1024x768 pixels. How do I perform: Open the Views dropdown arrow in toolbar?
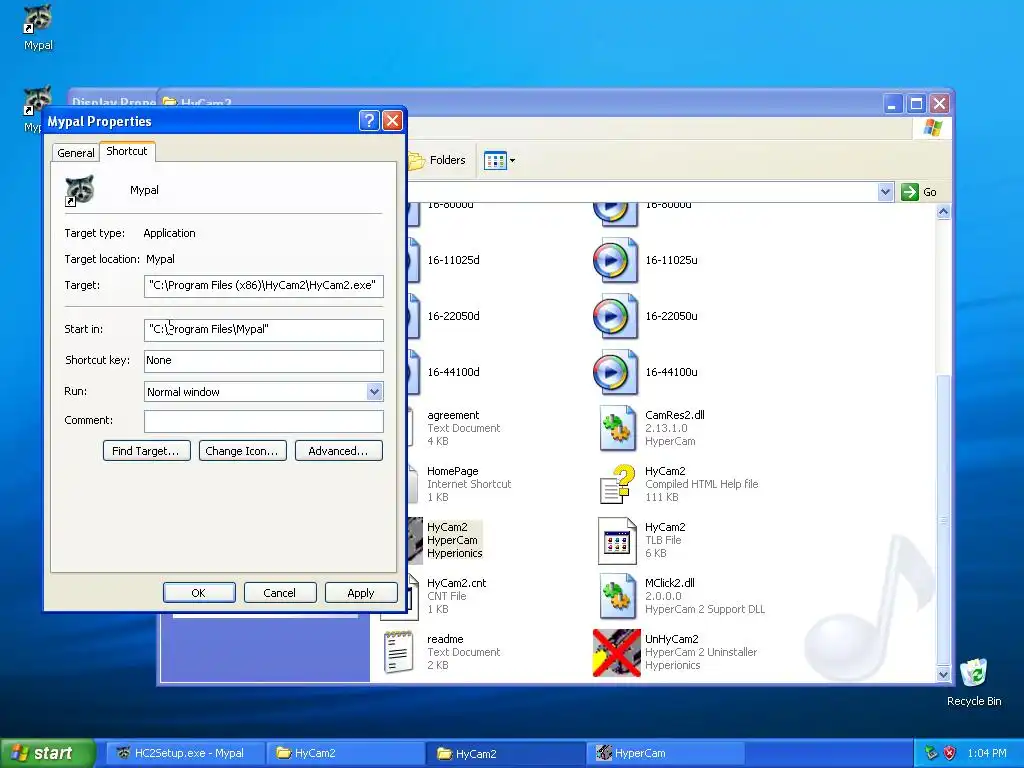point(512,161)
